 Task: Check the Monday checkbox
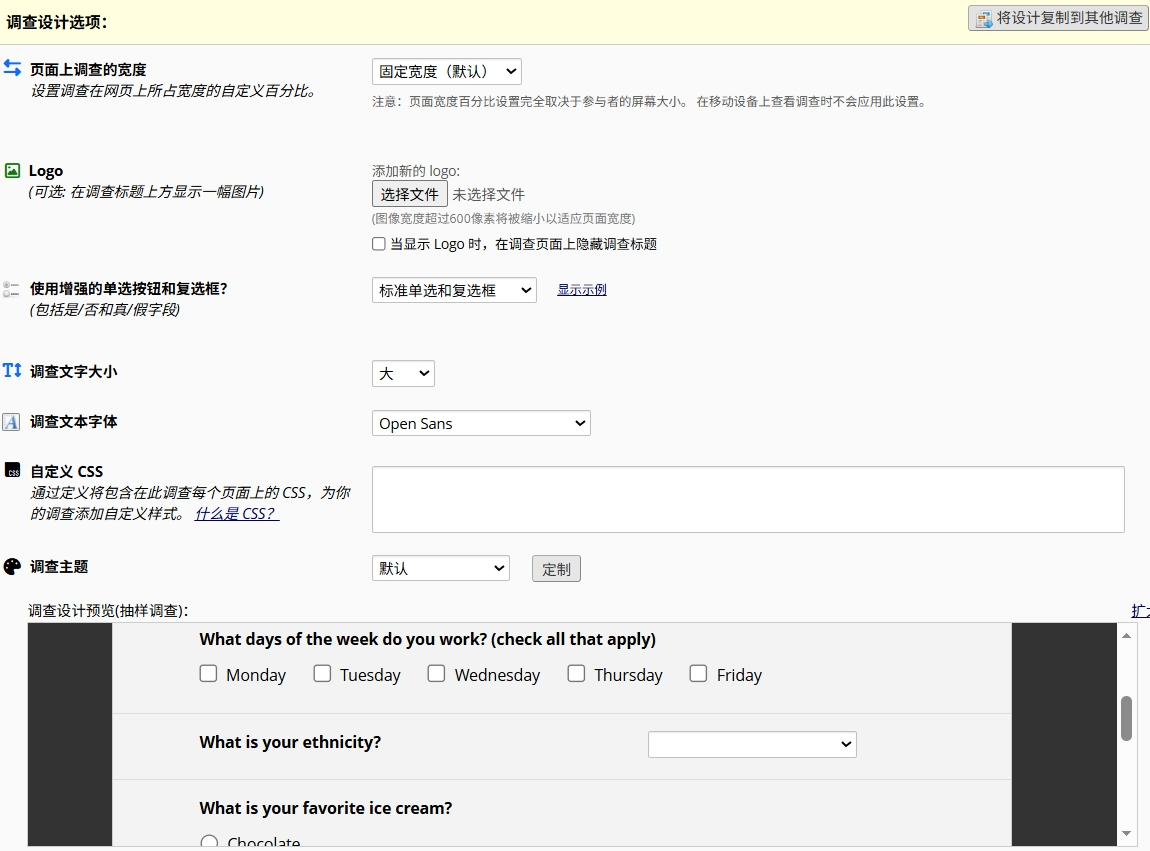pyautogui.click(x=208, y=673)
